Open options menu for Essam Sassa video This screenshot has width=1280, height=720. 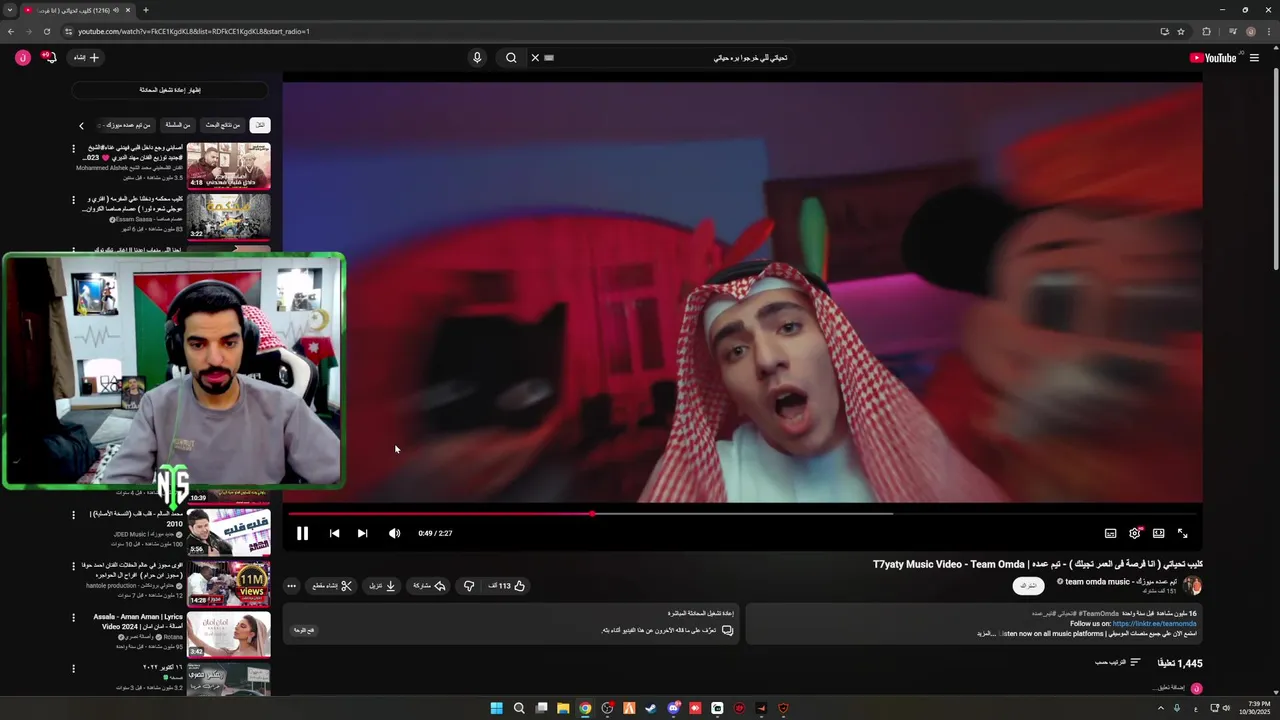[x=73, y=200]
